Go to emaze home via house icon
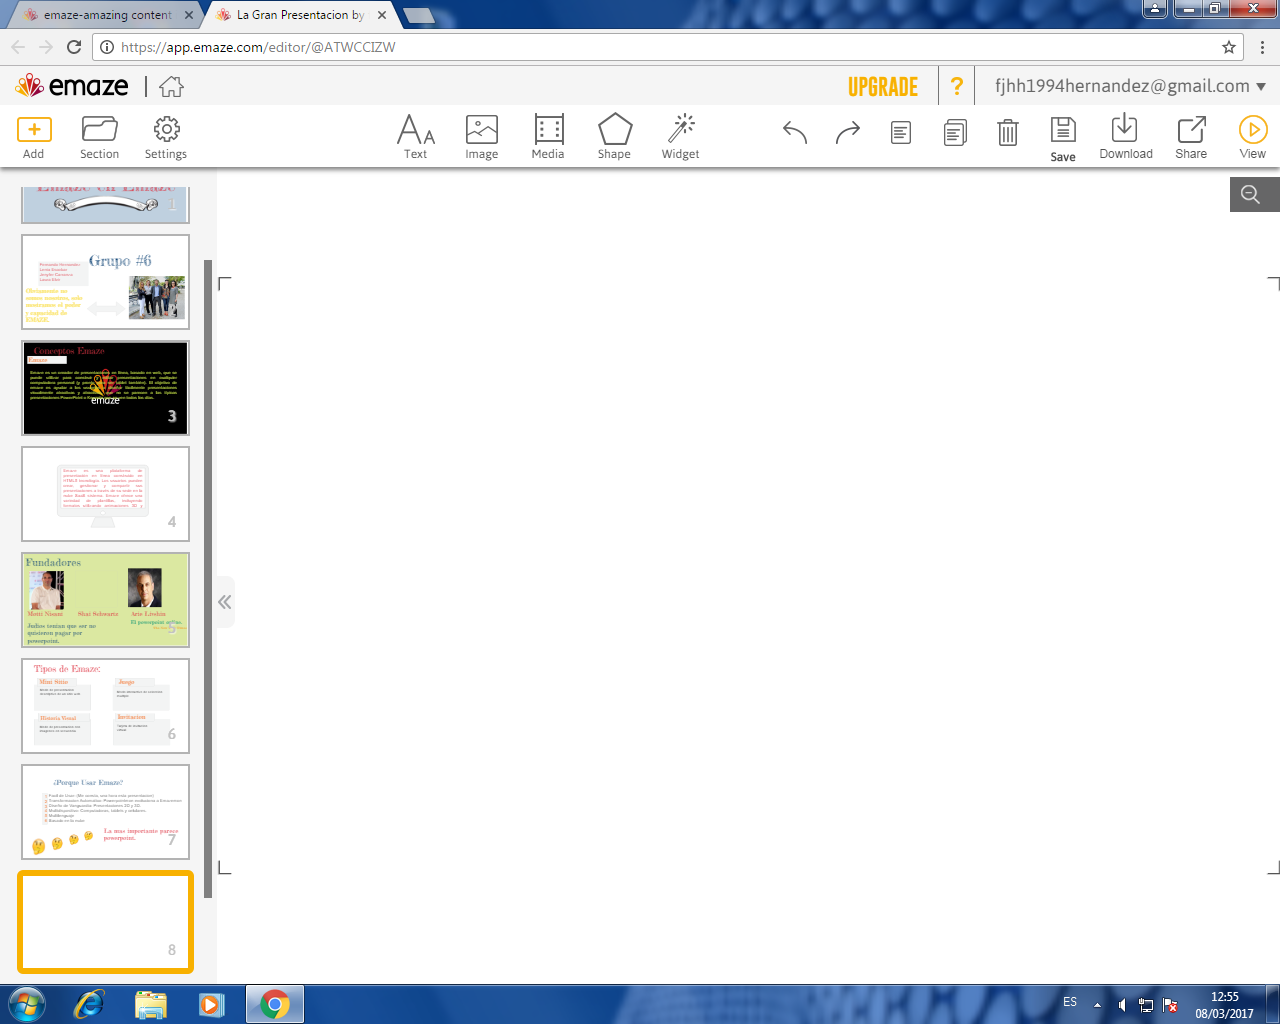The image size is (1280, 1024). pos(172,87)
